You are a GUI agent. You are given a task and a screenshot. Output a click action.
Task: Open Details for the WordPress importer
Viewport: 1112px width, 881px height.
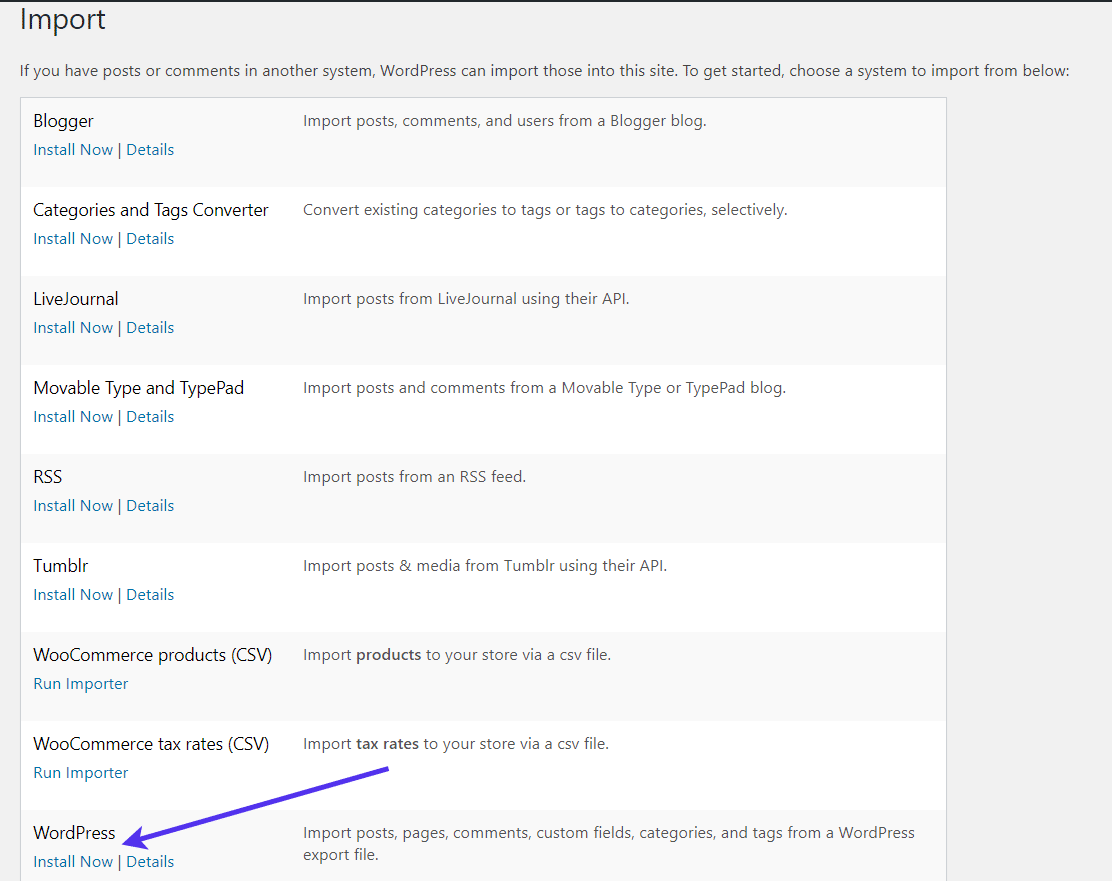pos(150,861)
